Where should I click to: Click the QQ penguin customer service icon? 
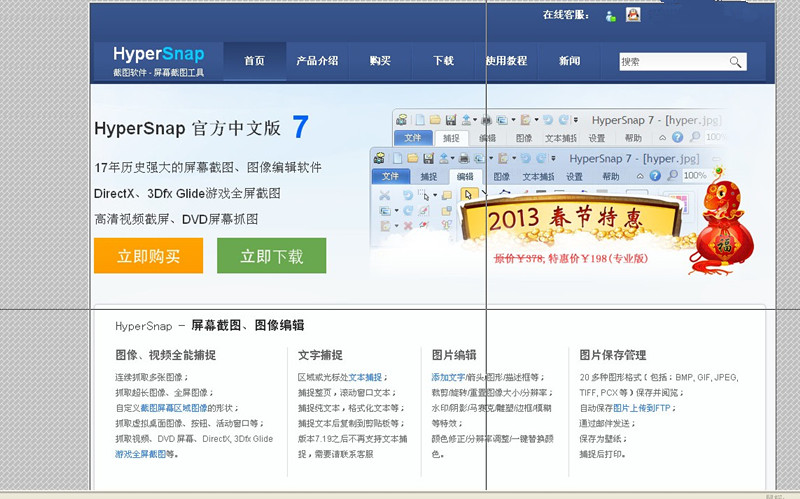(x=633, y=14)
